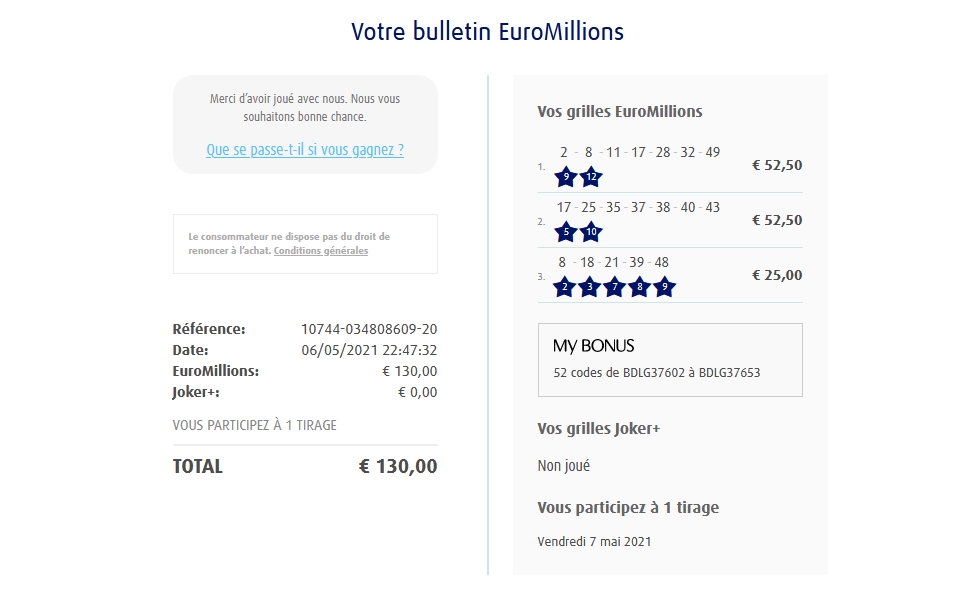Click the reference number 10744-034808609-20

pos(369,329)
